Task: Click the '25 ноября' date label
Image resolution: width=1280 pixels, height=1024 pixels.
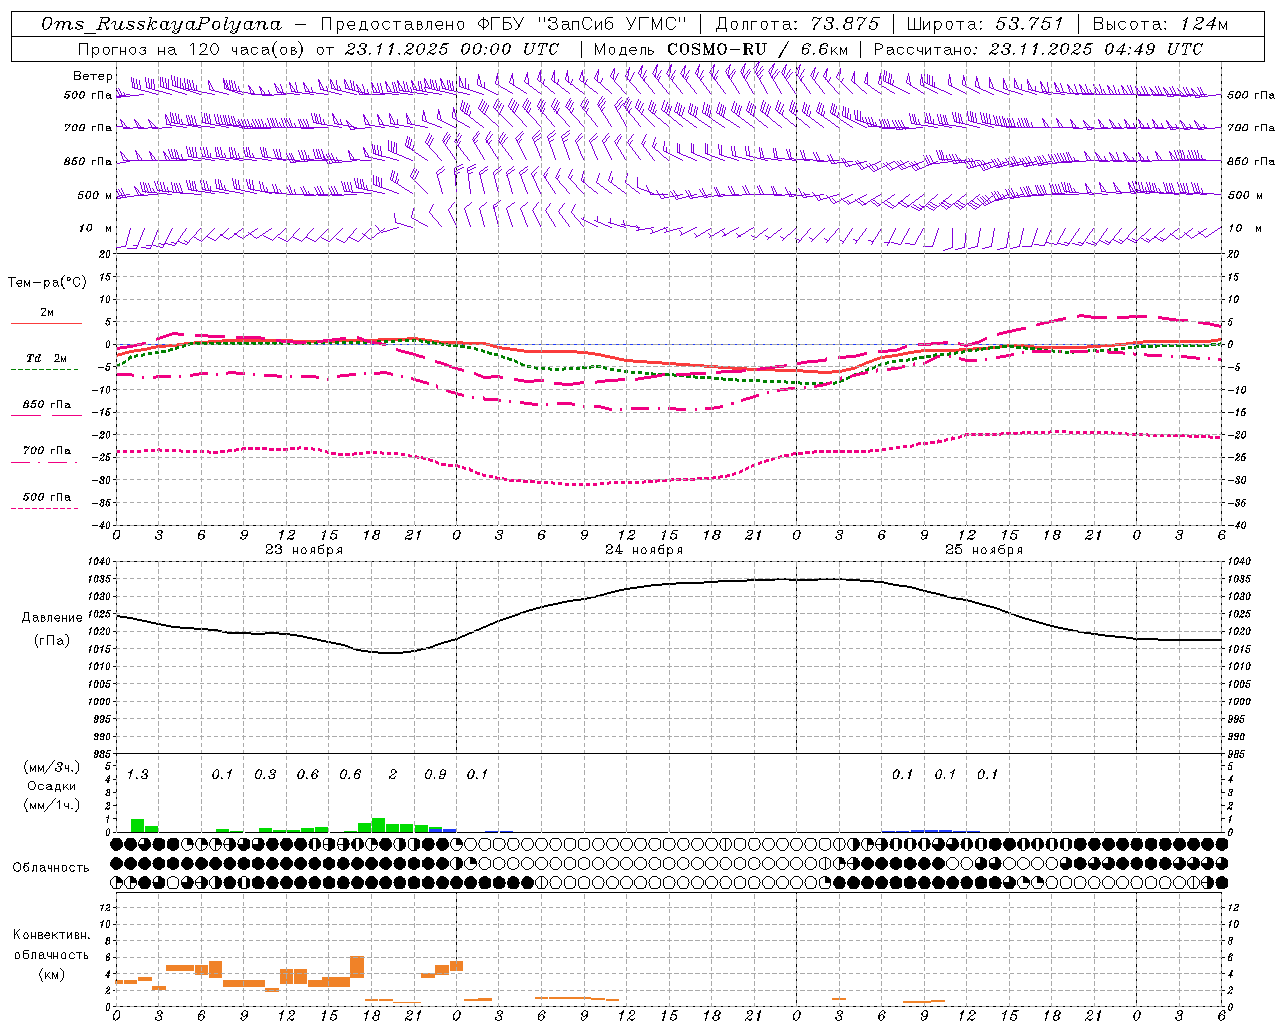Action: pyautogui.click(x=984, y=550)
